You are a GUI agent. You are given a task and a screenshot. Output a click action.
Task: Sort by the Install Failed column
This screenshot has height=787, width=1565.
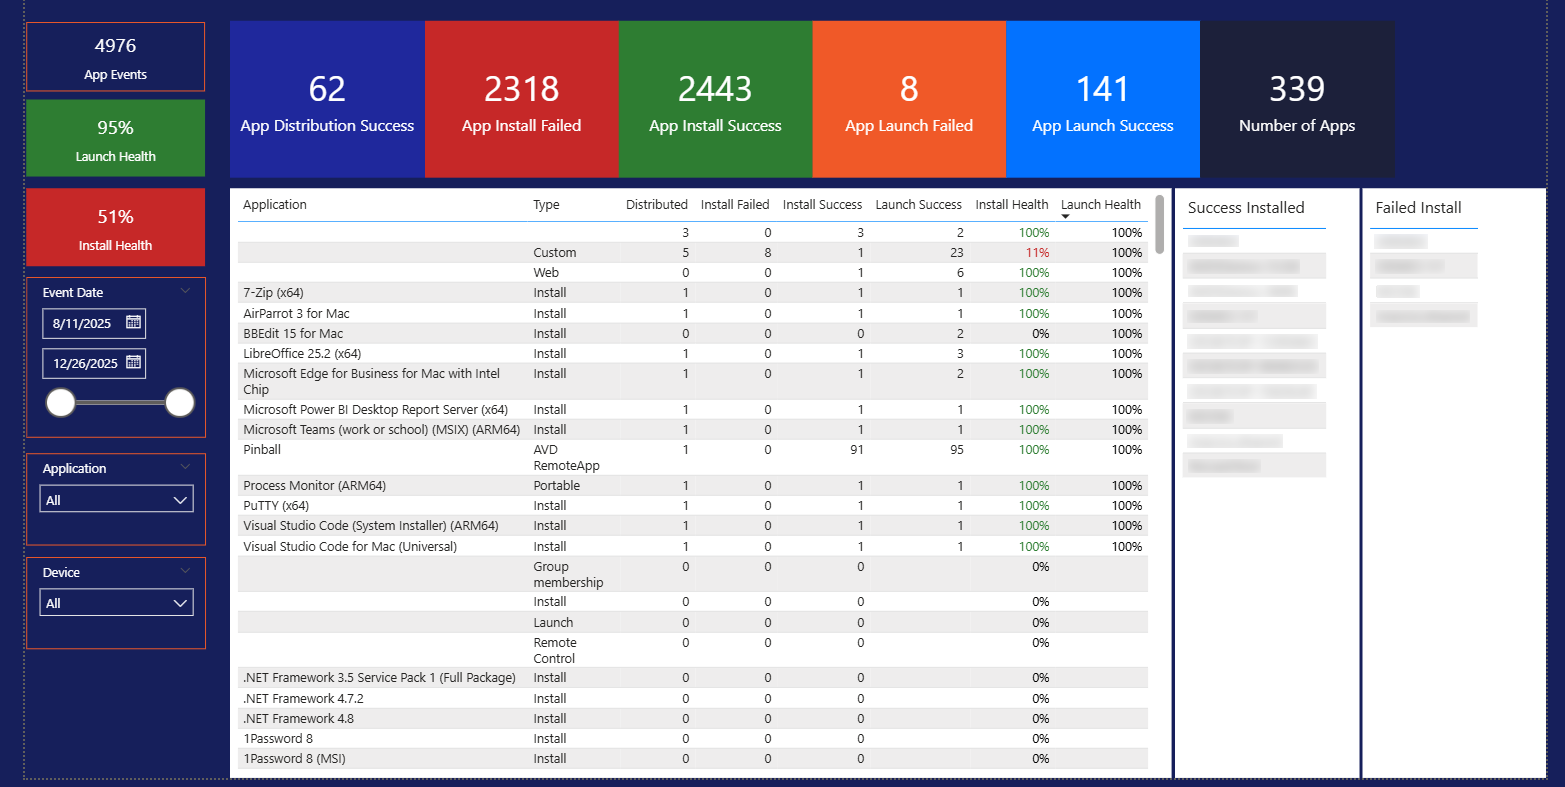point(734,205)
